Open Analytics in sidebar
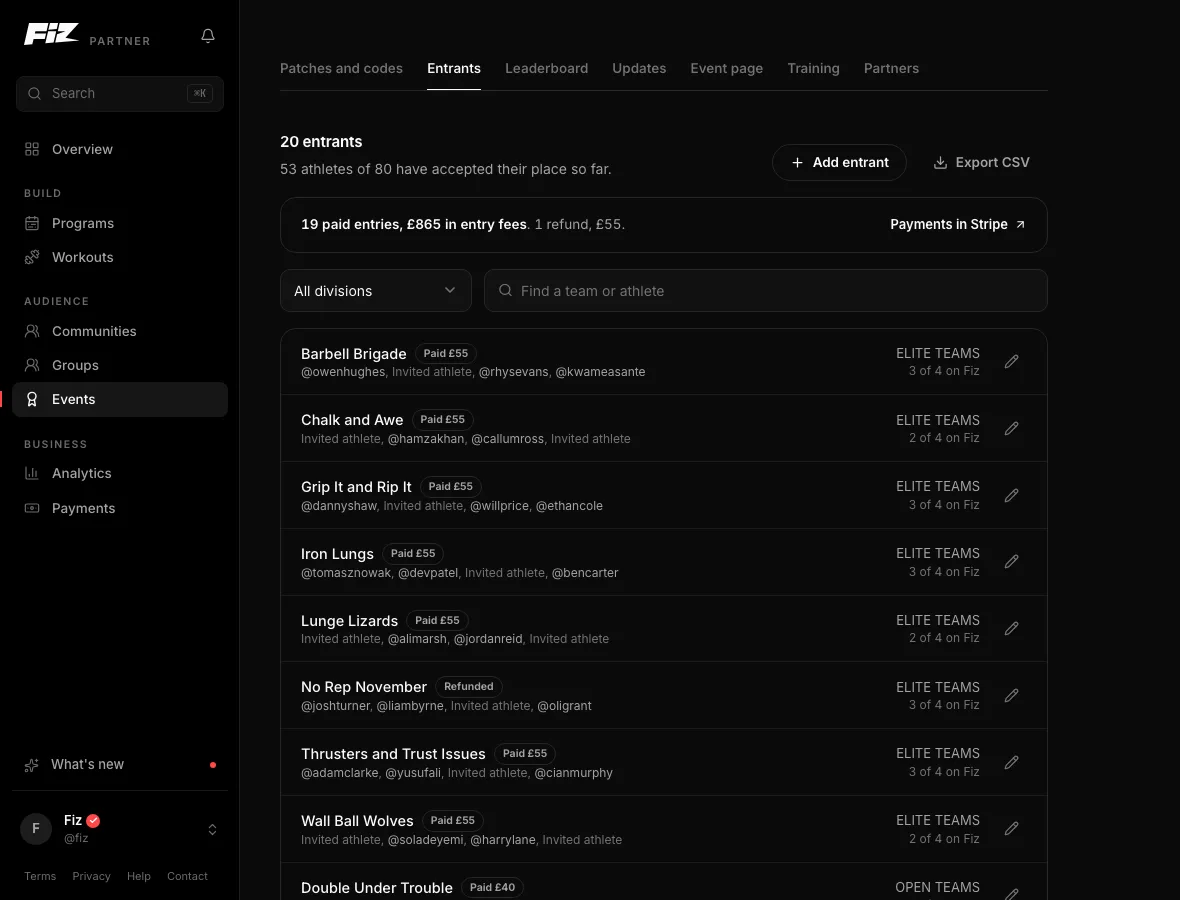 [x=120, y=473]
